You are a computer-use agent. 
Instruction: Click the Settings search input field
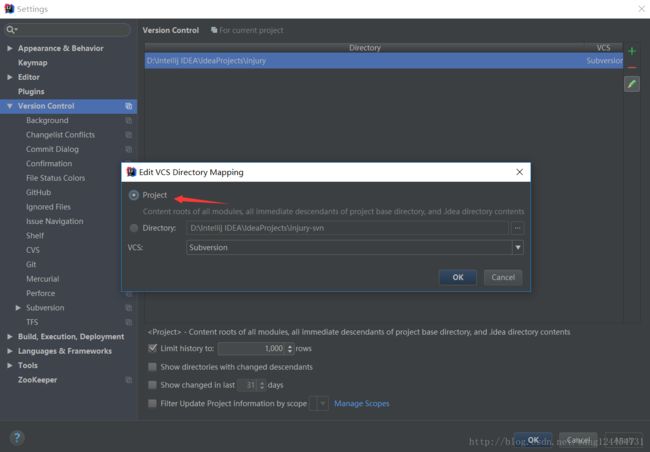tap(68, 30)
